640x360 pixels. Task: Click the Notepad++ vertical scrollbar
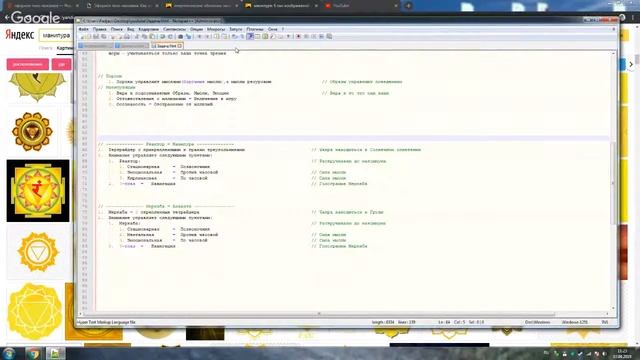pos(613,181)
